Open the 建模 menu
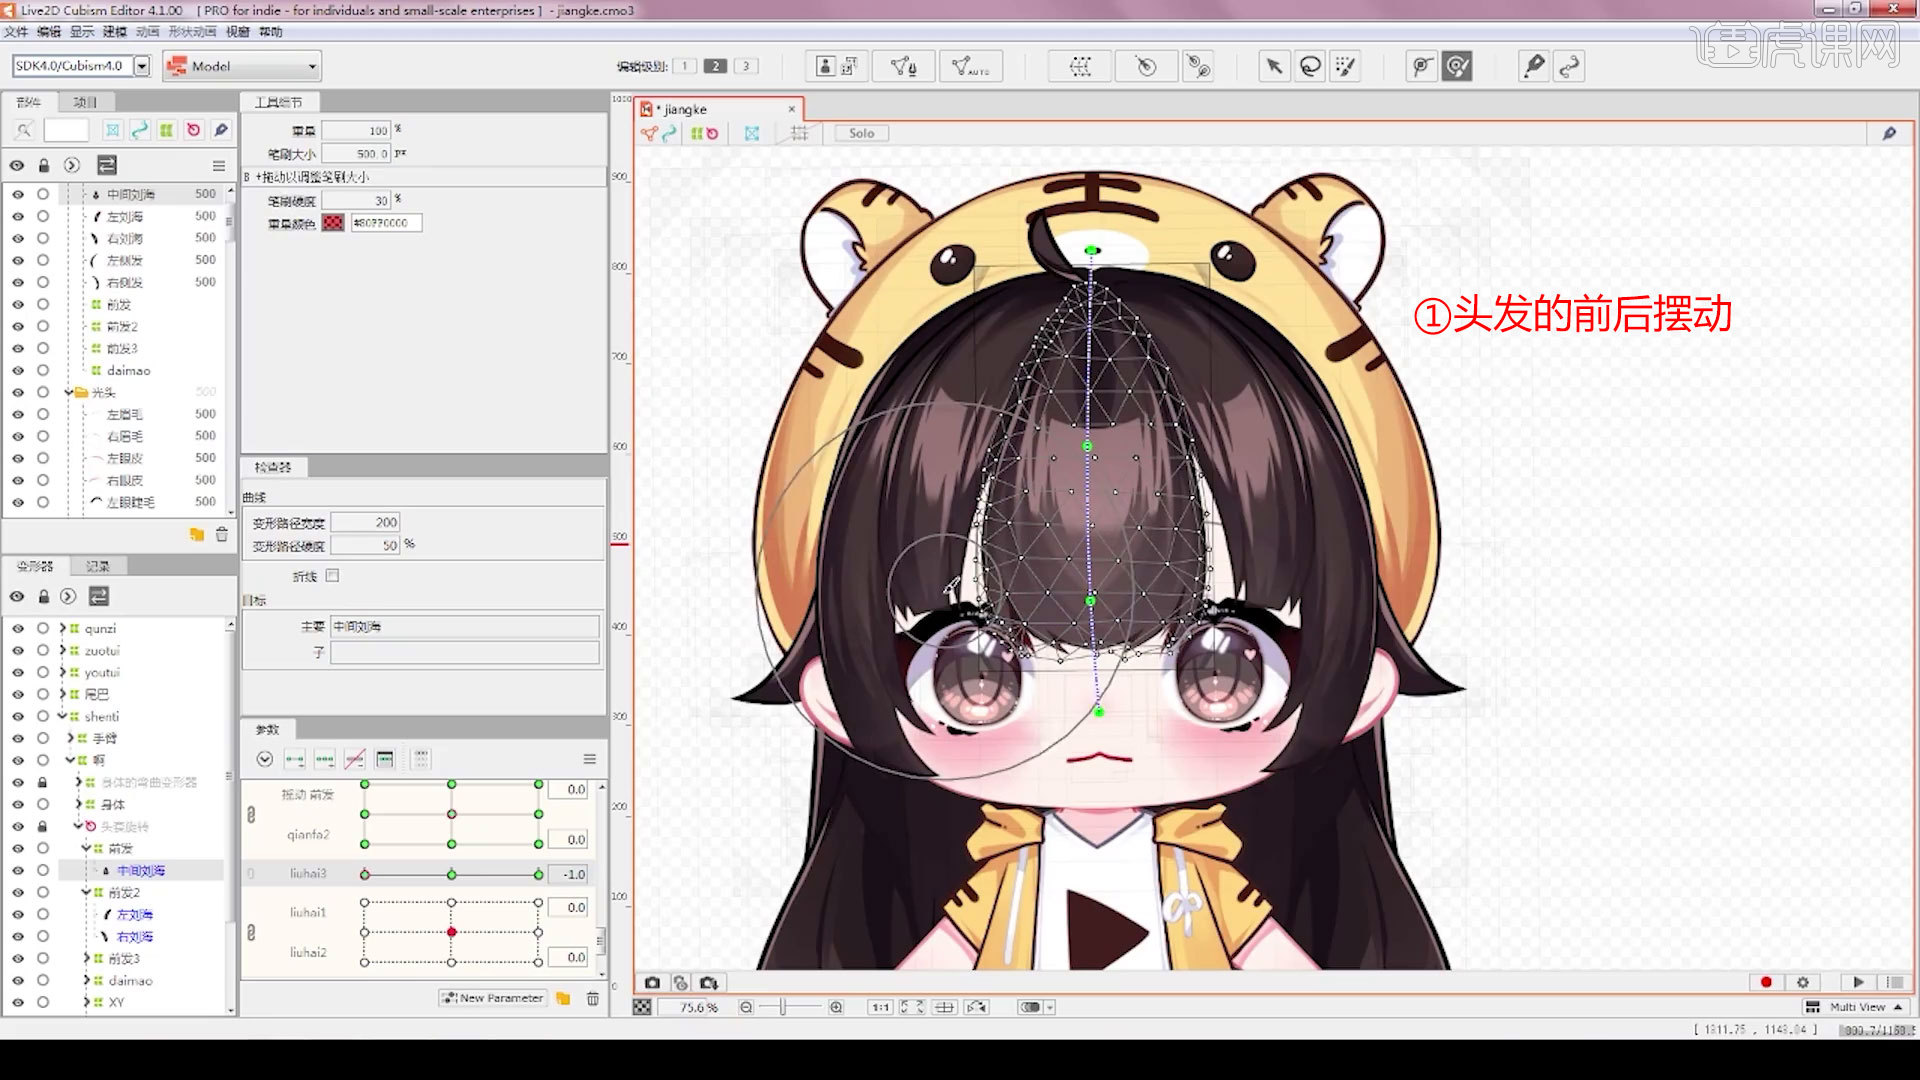This screenshot has width=1920, height=1080. [114, 32]
